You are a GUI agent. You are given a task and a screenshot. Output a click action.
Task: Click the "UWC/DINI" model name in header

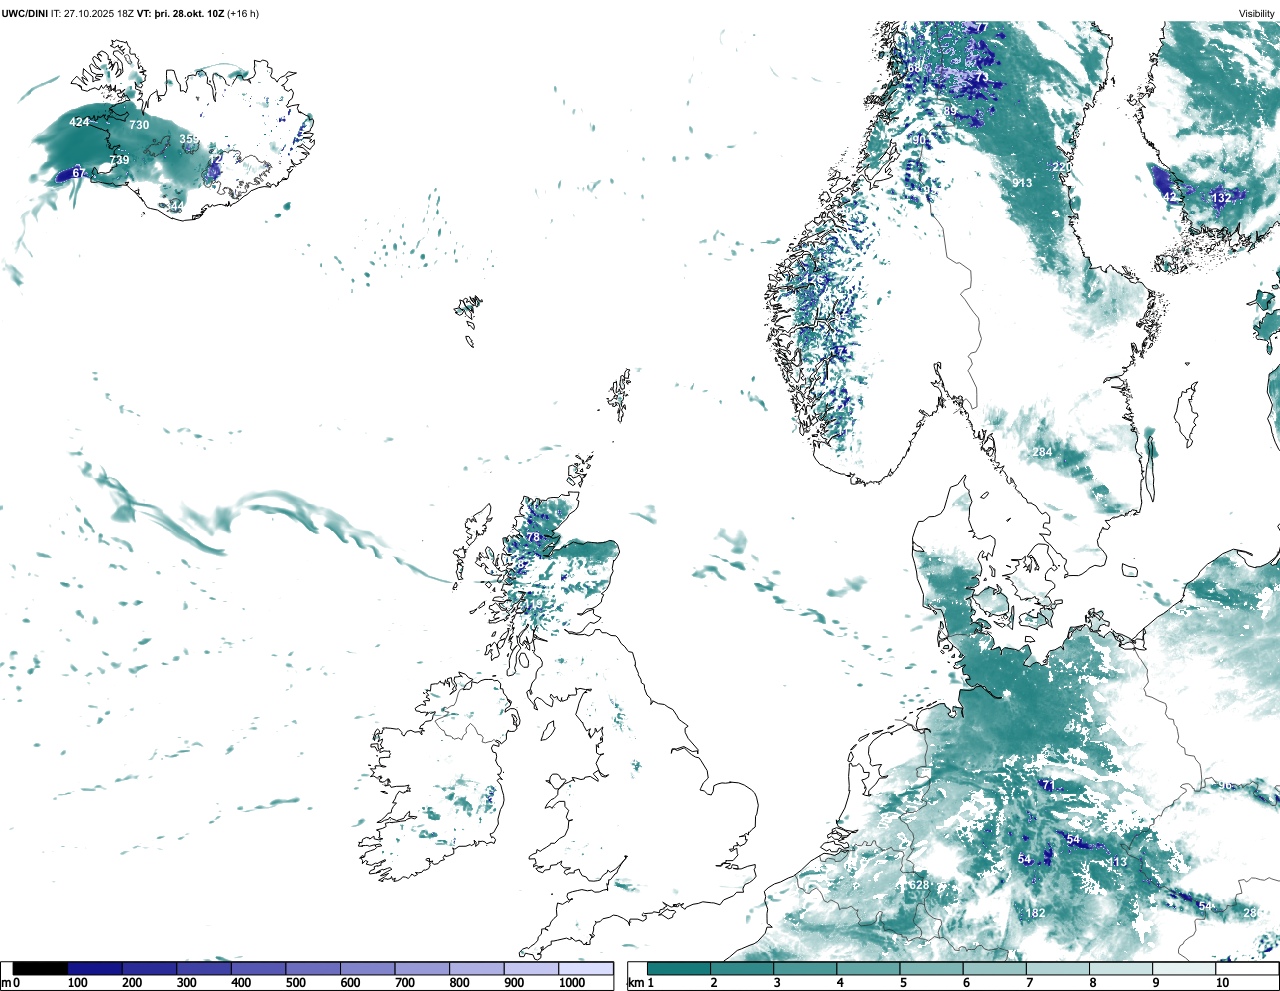click(x=25, y=13)
